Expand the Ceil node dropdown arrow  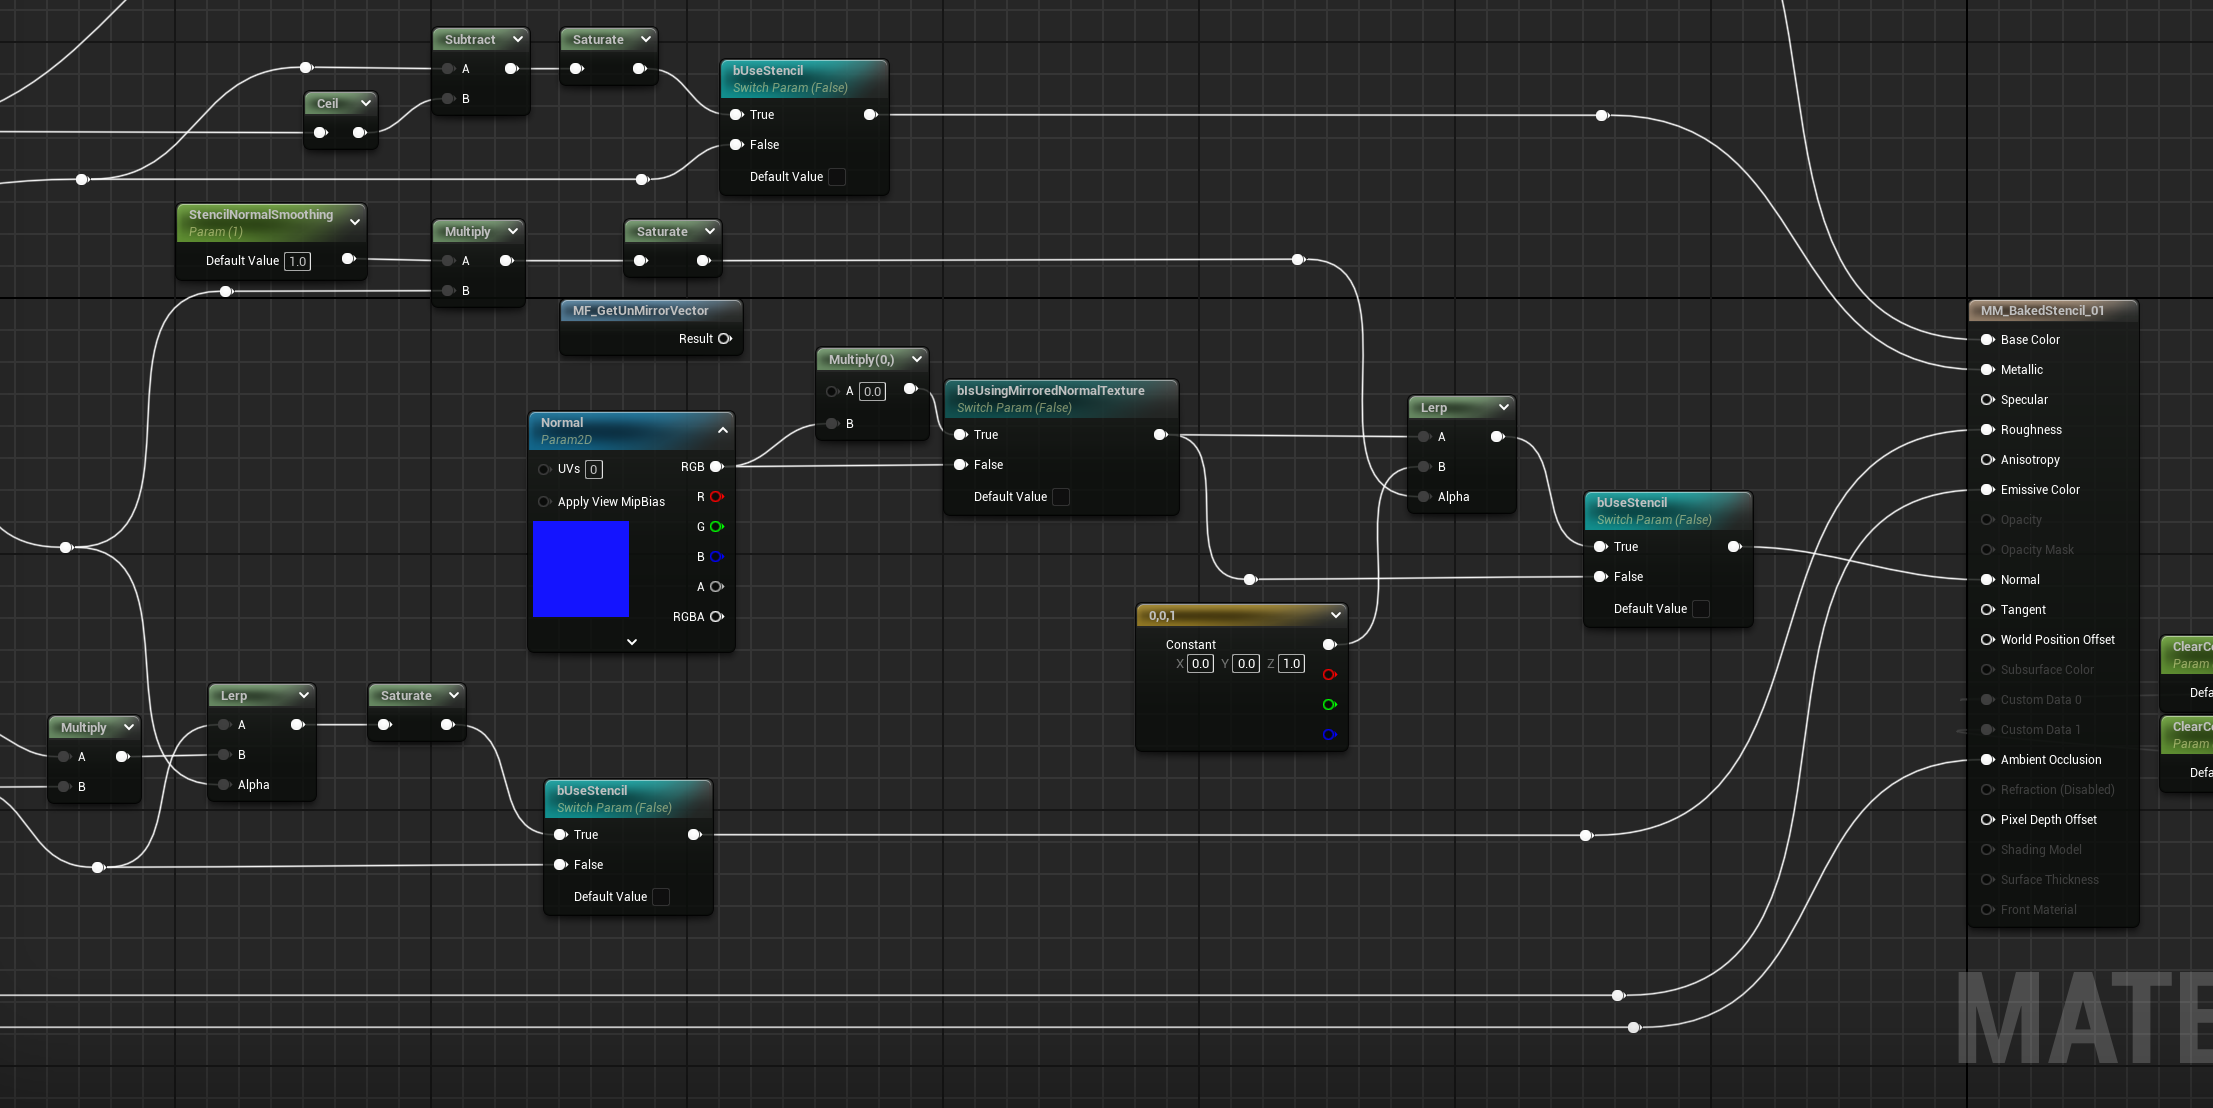[x=366, y=104]
